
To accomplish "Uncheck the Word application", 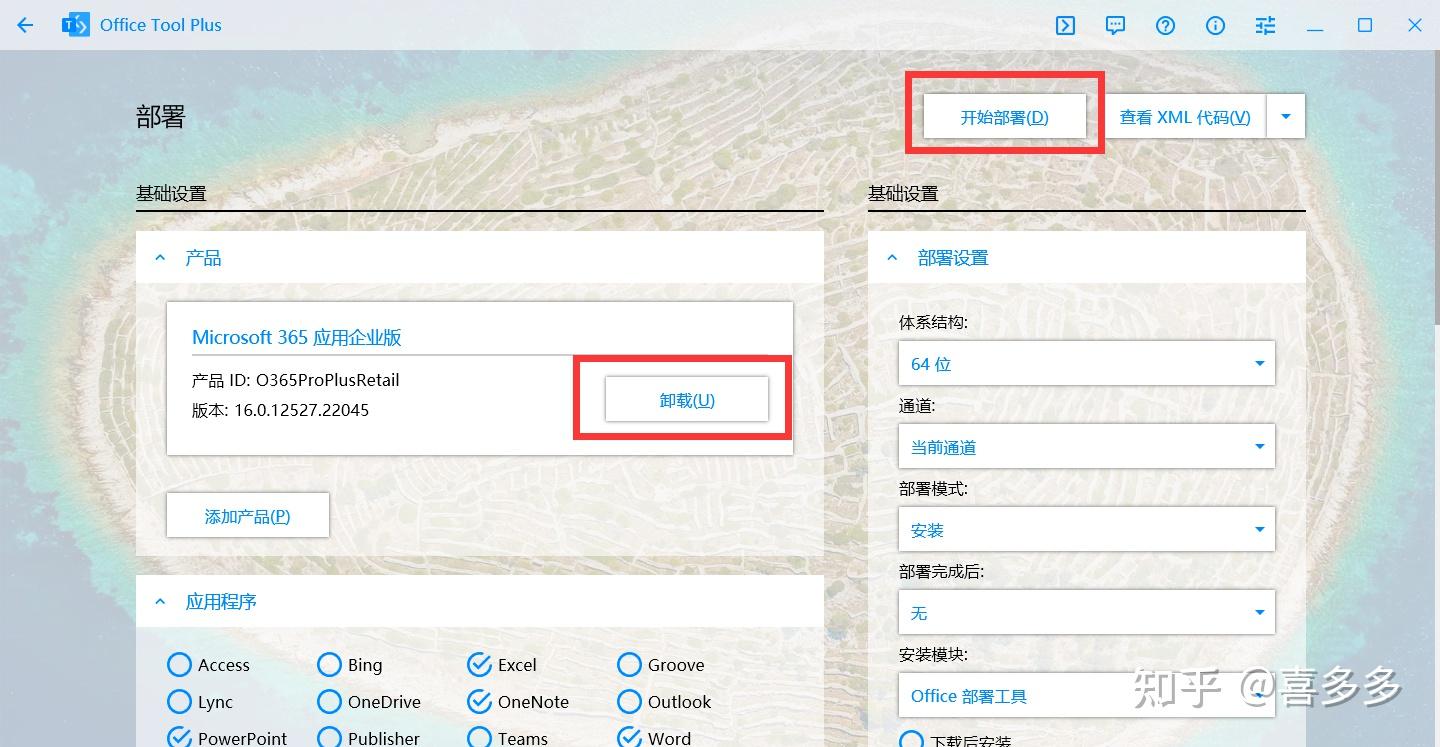I will 630,738.
